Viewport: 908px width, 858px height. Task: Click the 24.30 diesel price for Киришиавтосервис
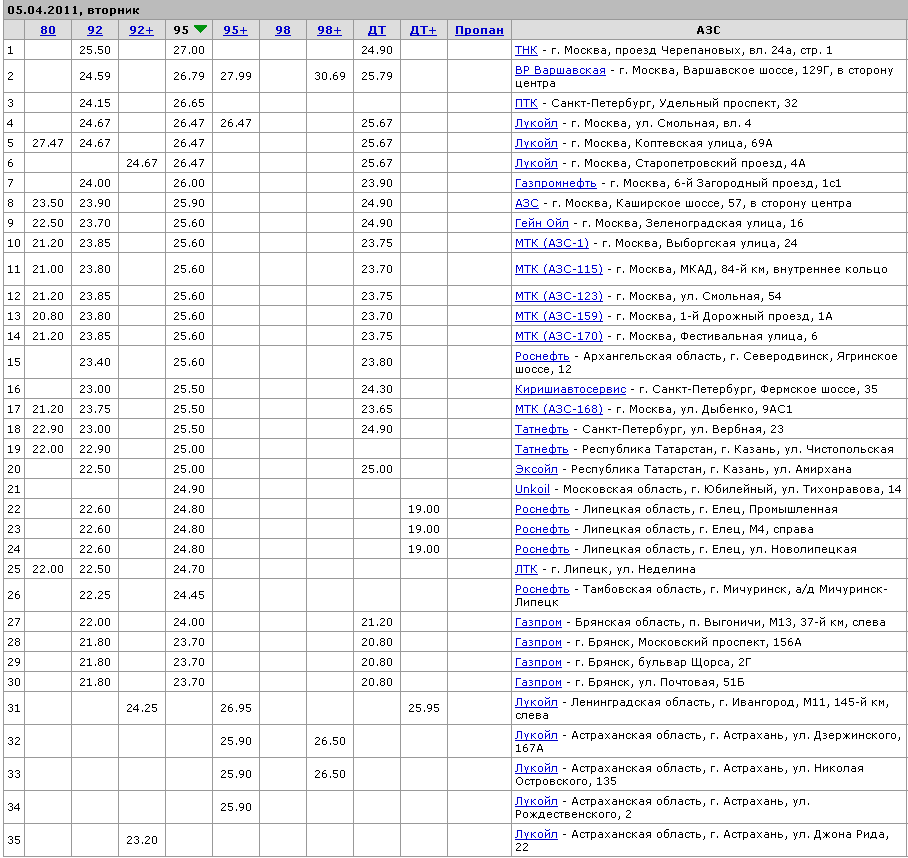pos(377,389)
